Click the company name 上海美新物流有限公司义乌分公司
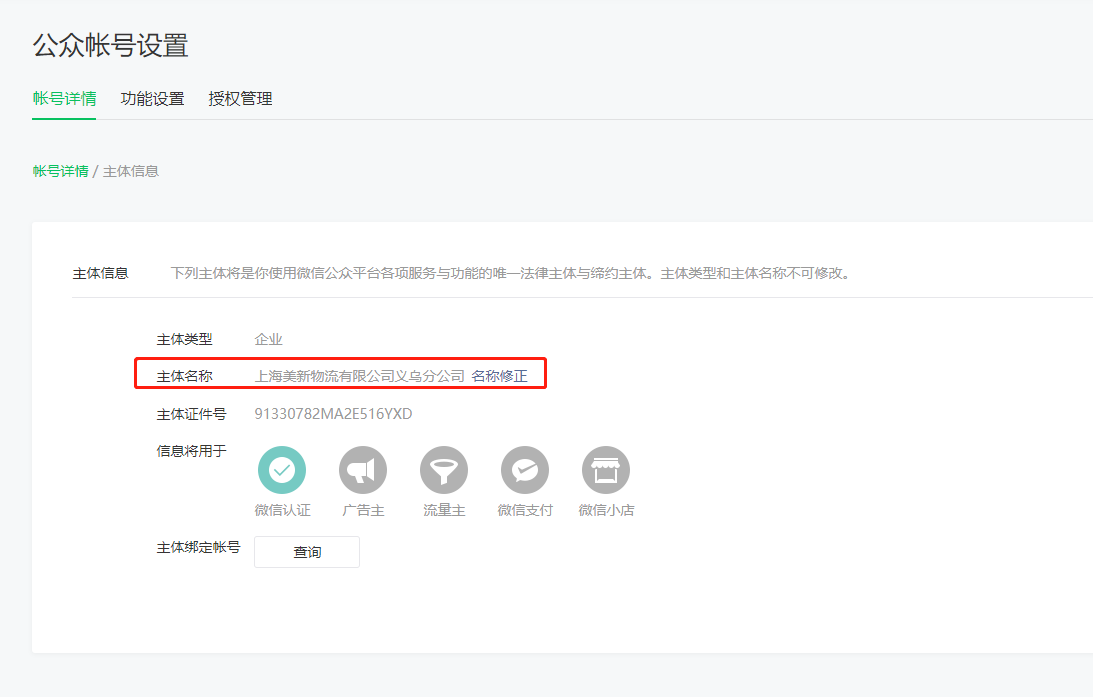The height and width of the screenshot is (697, 1093). (x=359, y=376)
